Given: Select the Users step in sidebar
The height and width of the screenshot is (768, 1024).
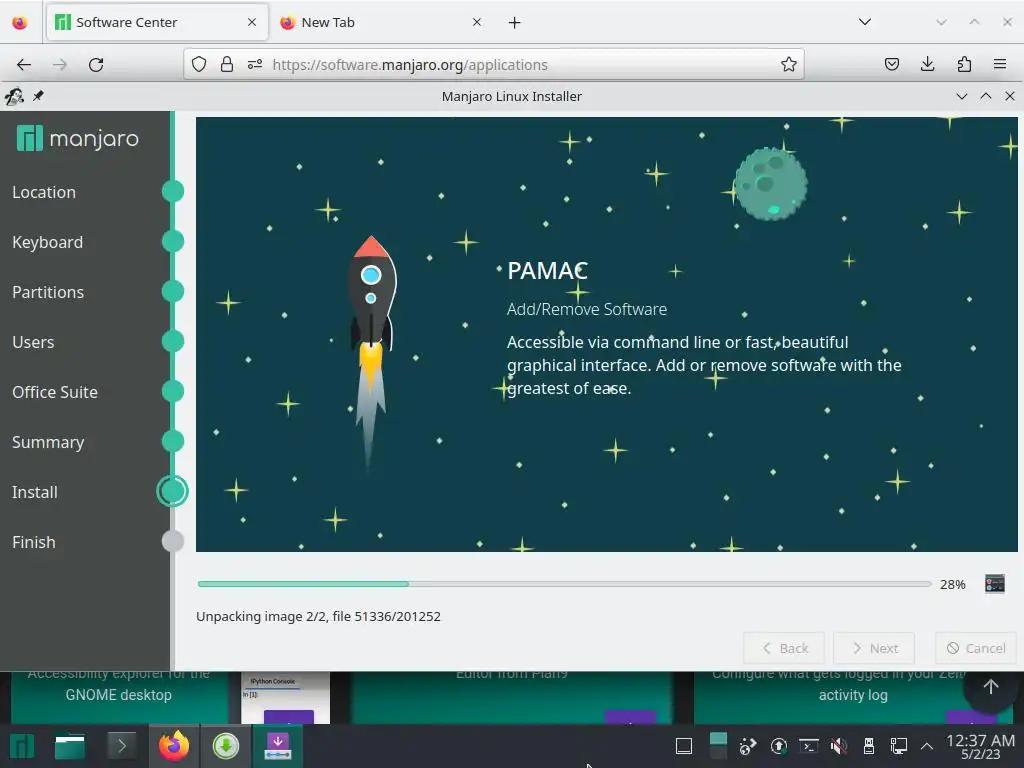Looking at the screenshot, I should click(33, 342).
